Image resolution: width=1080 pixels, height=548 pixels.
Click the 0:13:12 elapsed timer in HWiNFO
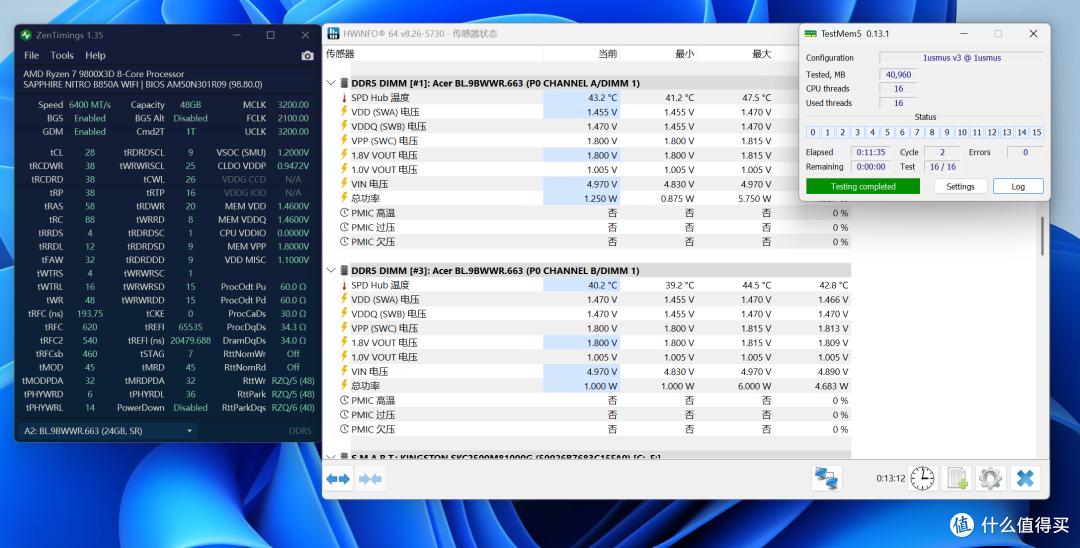click(x=891, y=478)
